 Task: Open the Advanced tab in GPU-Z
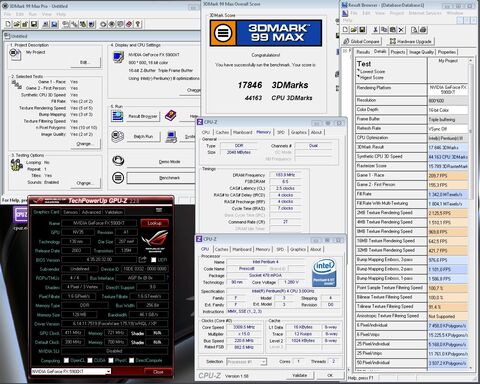[91, 212]
